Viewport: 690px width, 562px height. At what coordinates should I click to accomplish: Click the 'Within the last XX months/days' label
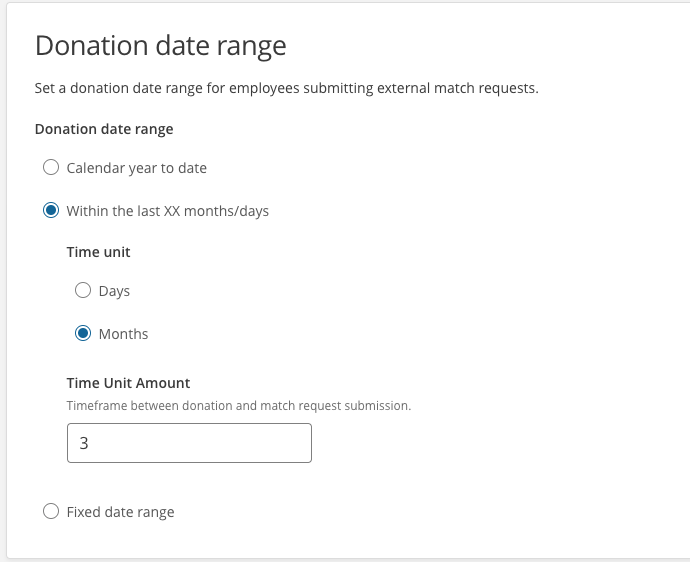(168, 211)
